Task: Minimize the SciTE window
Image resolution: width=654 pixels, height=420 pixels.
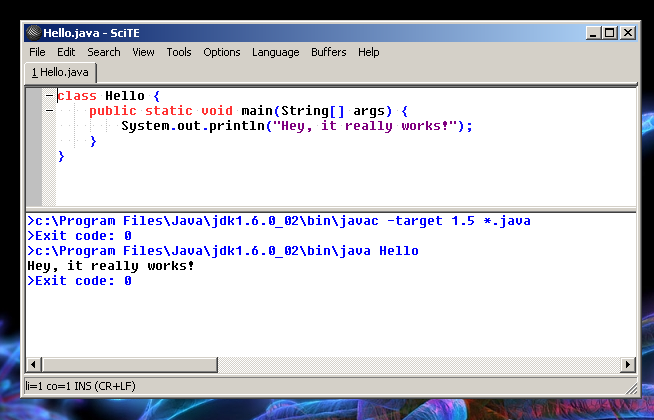Action: click(x=594, y=32)
